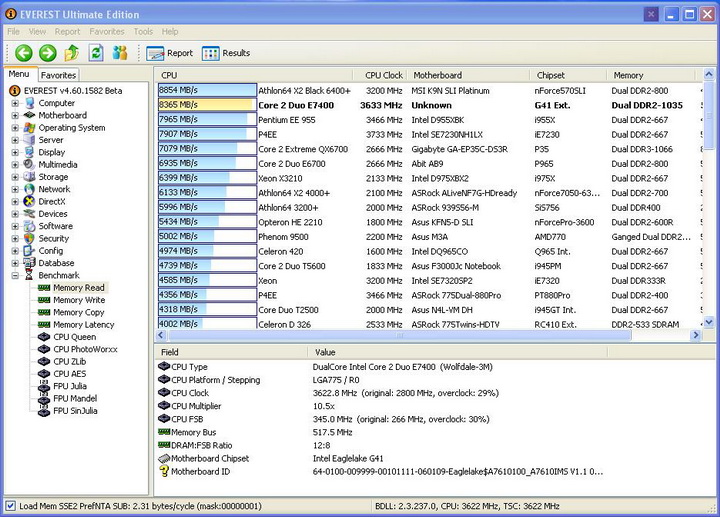Expand the Computer tree node
Image resolution: width=720 pixels, height=517 pixels.
tap(15, 103)
